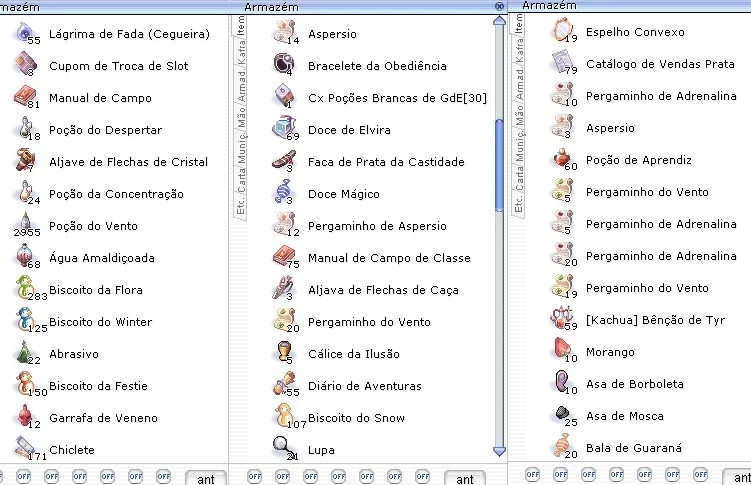Toggle the OFF switch beside the right window's ant button

[x=700, y=474]
